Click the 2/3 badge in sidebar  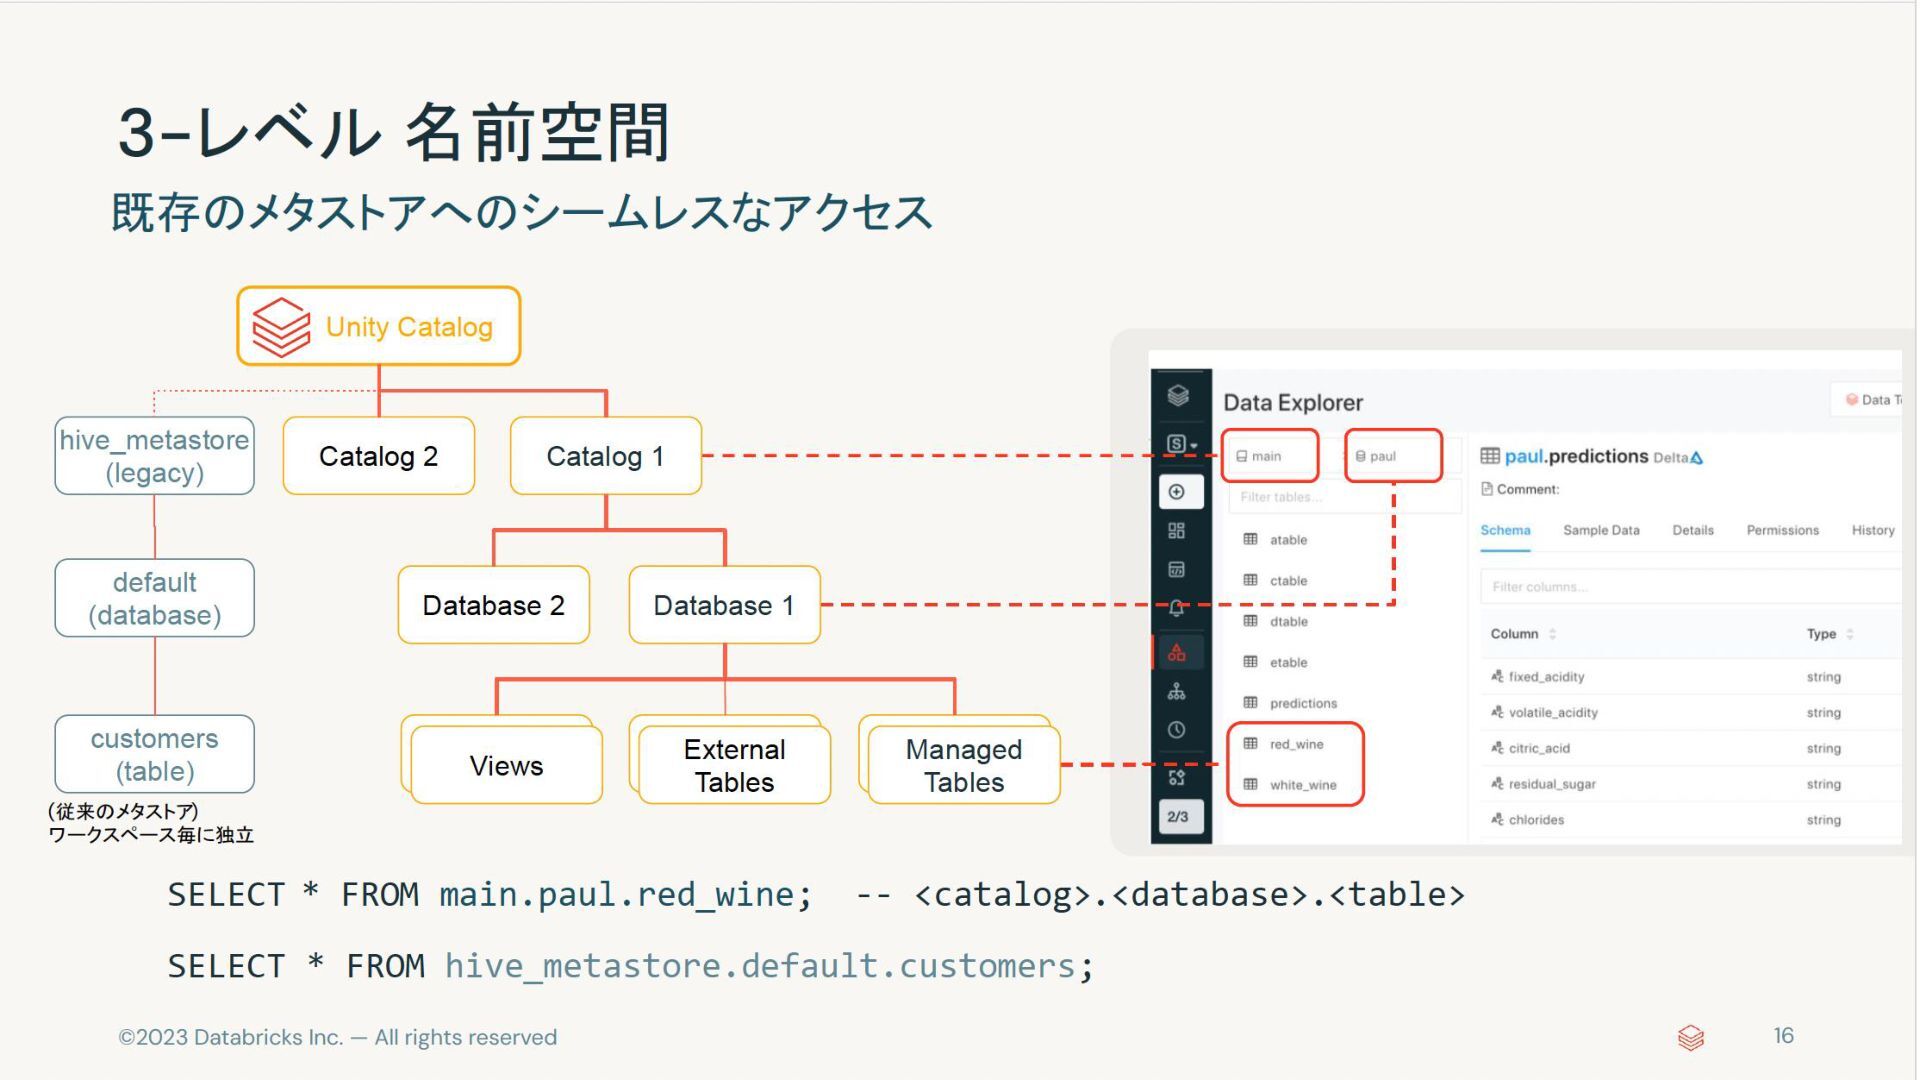point(1178,817)
